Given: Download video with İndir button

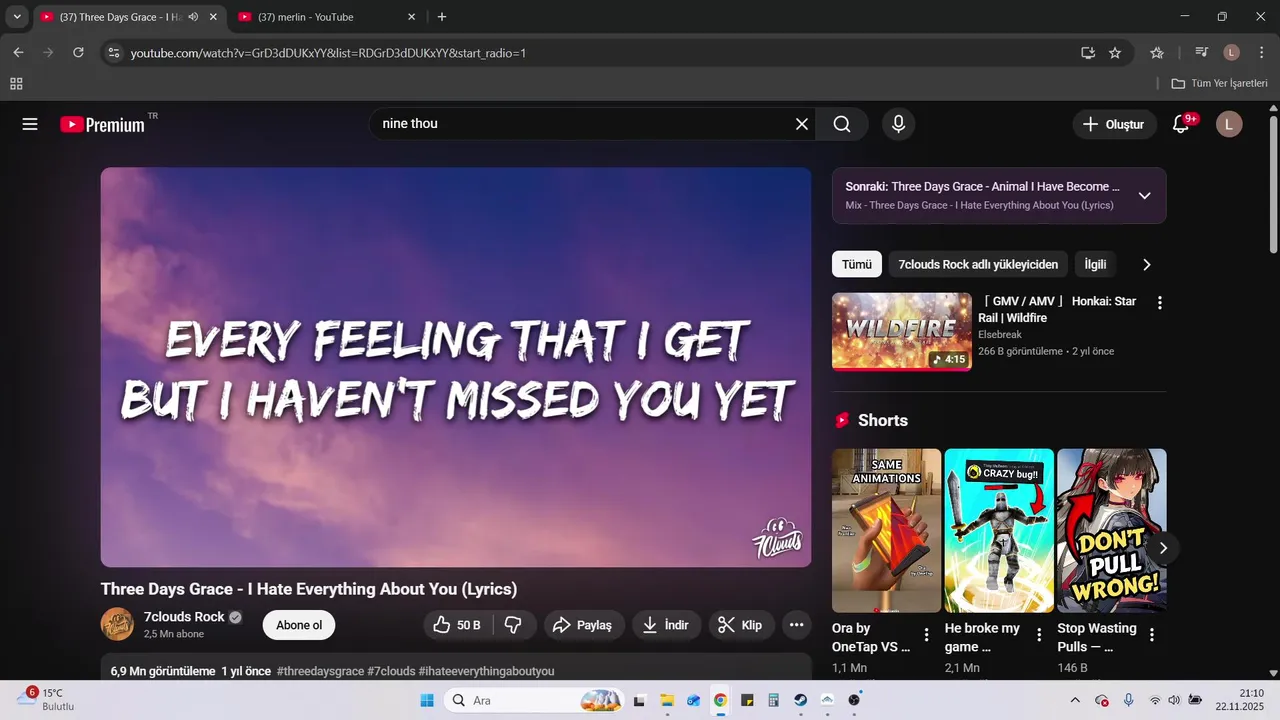Looking at the screenshot, I should coord(666,625).
